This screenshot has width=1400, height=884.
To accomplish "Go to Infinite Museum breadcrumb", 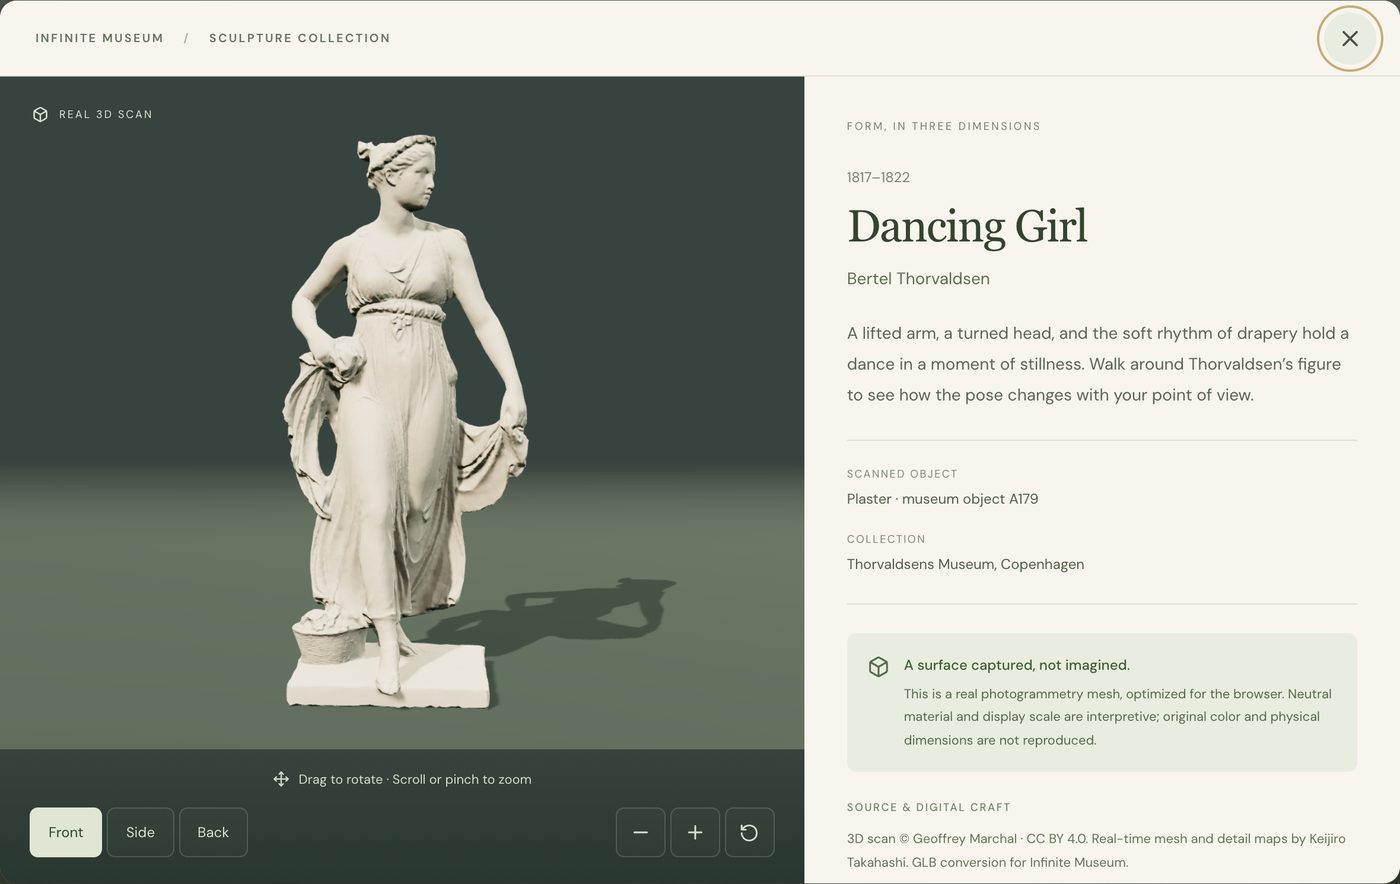I will [x=99, y=38].
